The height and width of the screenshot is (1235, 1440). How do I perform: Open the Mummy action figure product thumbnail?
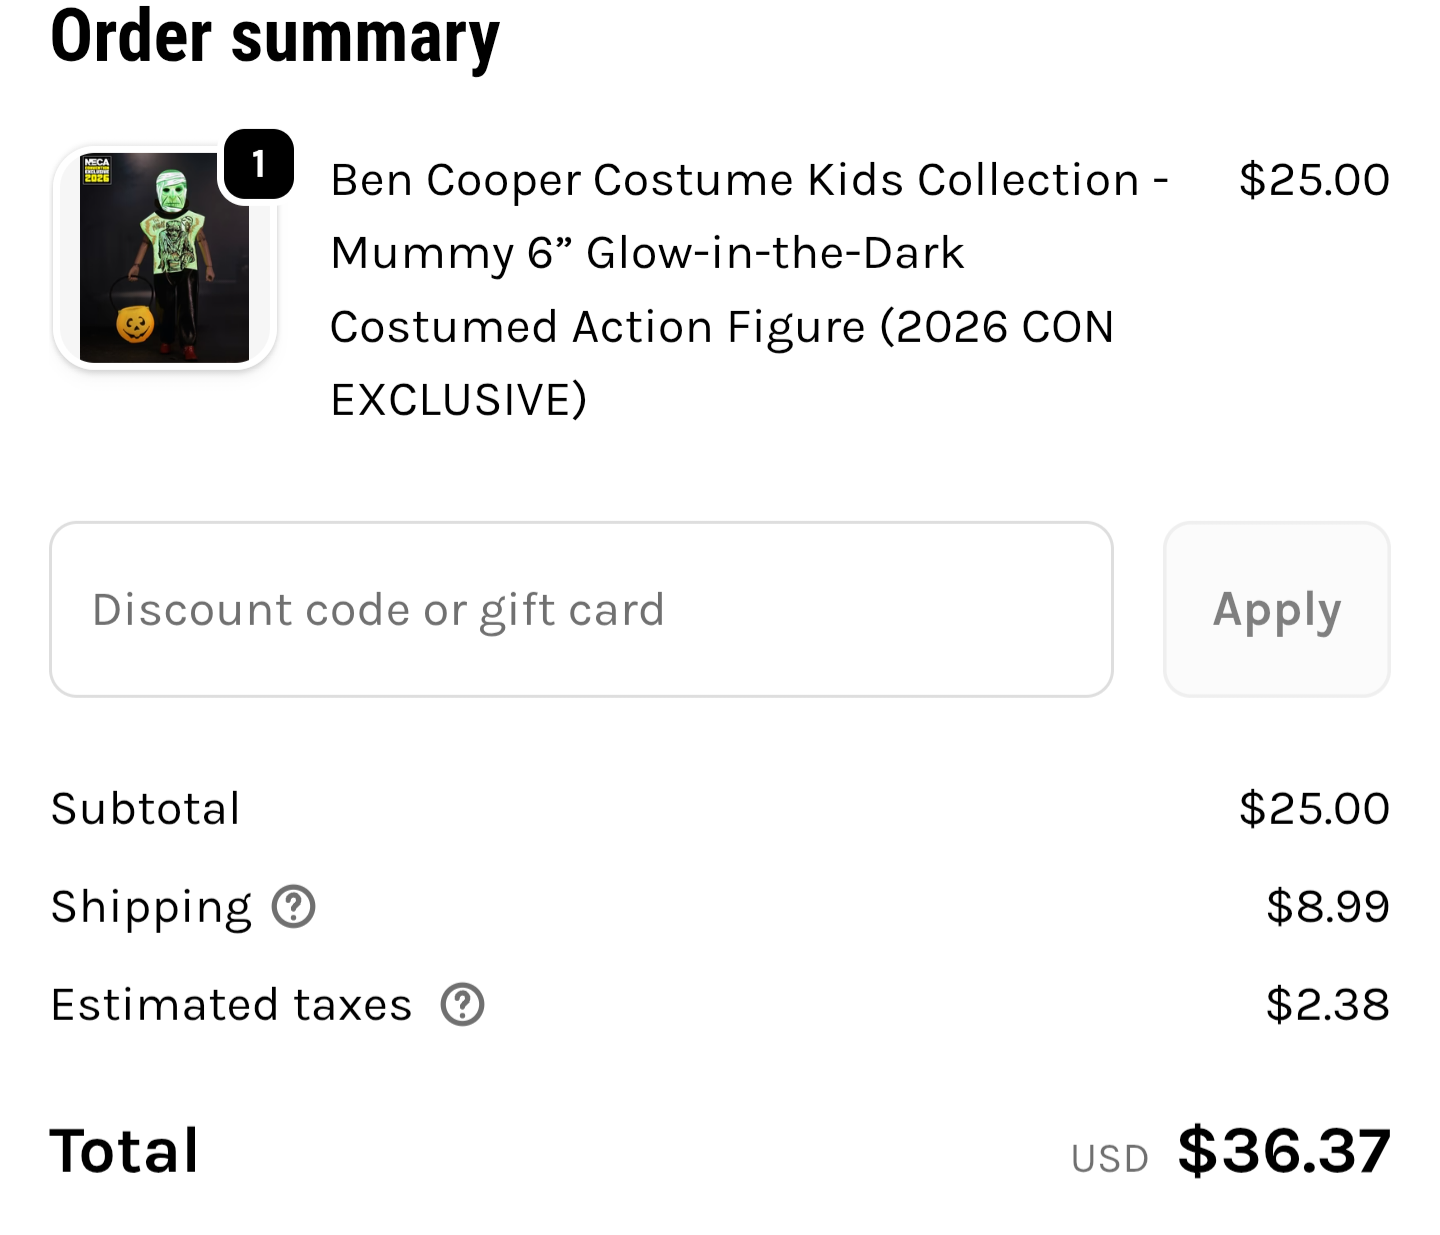click(165, 258)
